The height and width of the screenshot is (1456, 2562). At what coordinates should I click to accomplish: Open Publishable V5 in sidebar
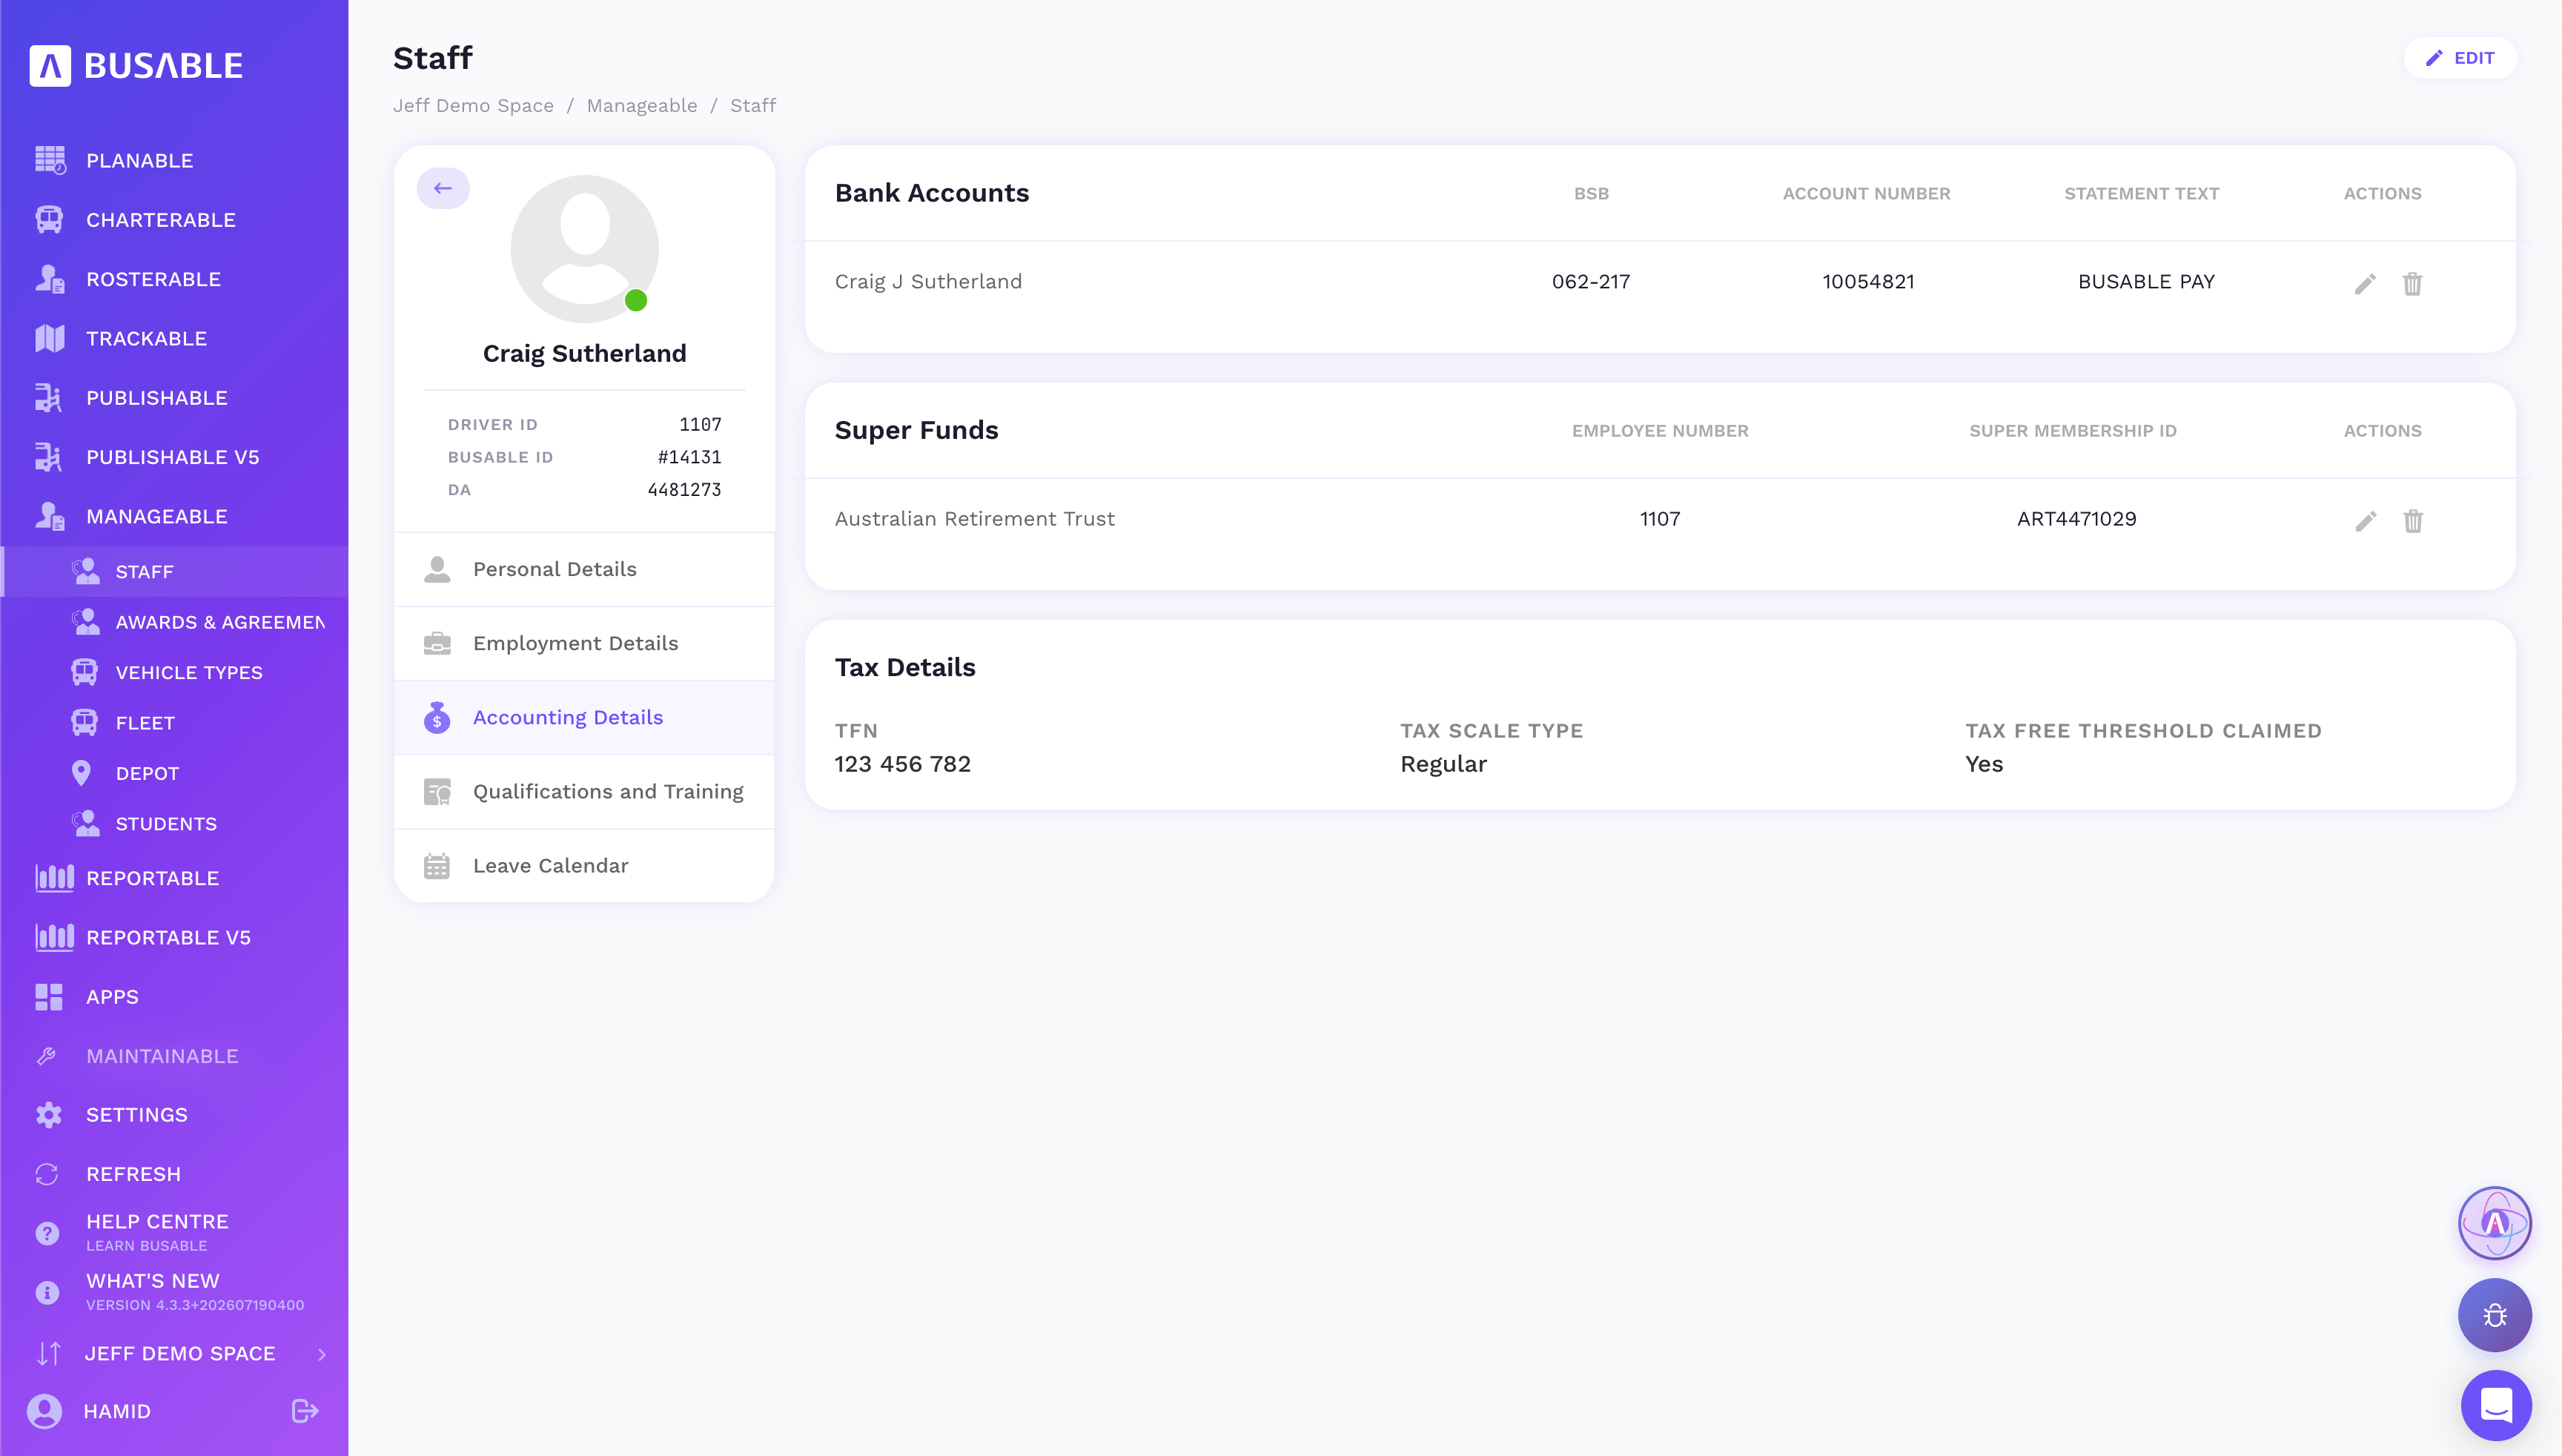pyautogui.click(x=174, y=457)
